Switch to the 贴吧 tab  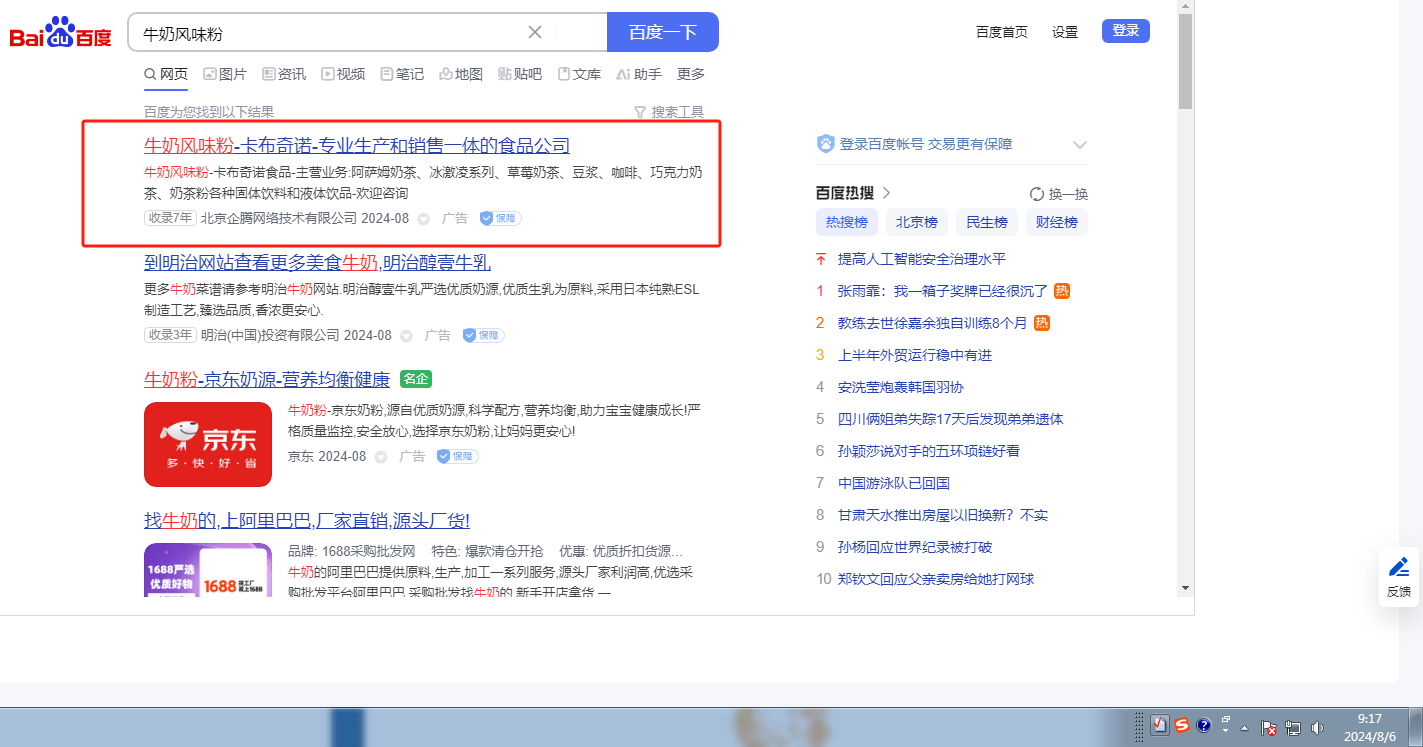[520, 74]
